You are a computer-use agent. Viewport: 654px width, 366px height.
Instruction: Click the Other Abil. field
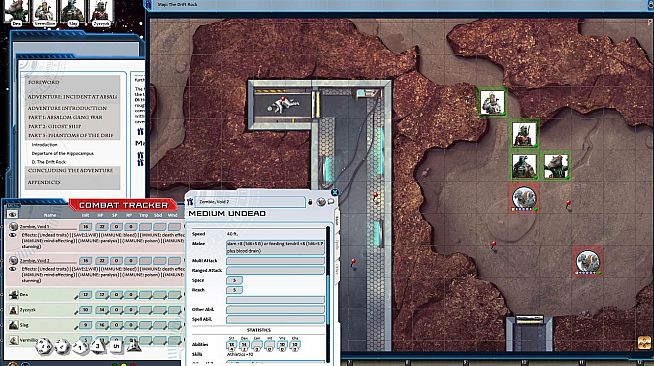pyautogui.click(x=275, y=309)
